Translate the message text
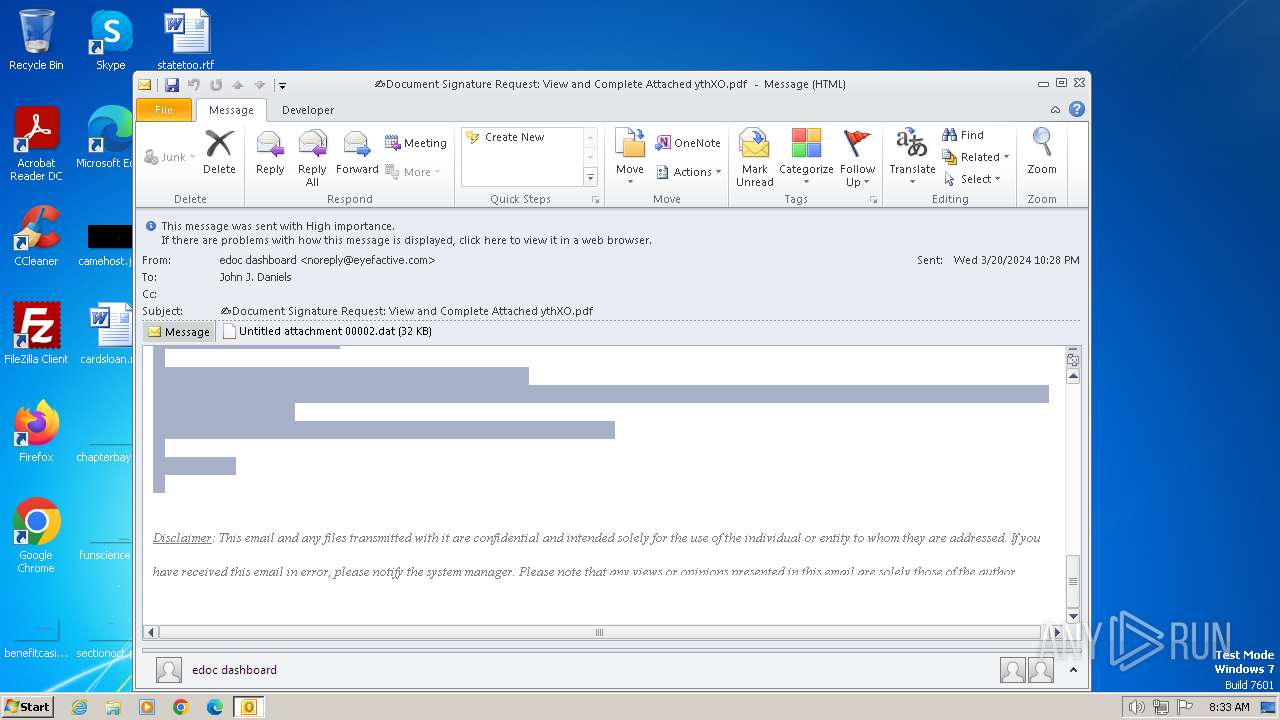Image resolution: width=1280 pixels, height=720 pixels. click(x=912, y=158)
